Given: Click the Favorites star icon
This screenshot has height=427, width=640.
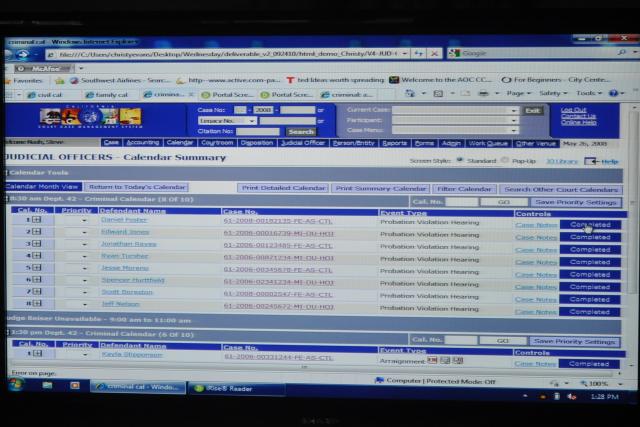Looking at the screenshot, I should click(x=11, y=79).
